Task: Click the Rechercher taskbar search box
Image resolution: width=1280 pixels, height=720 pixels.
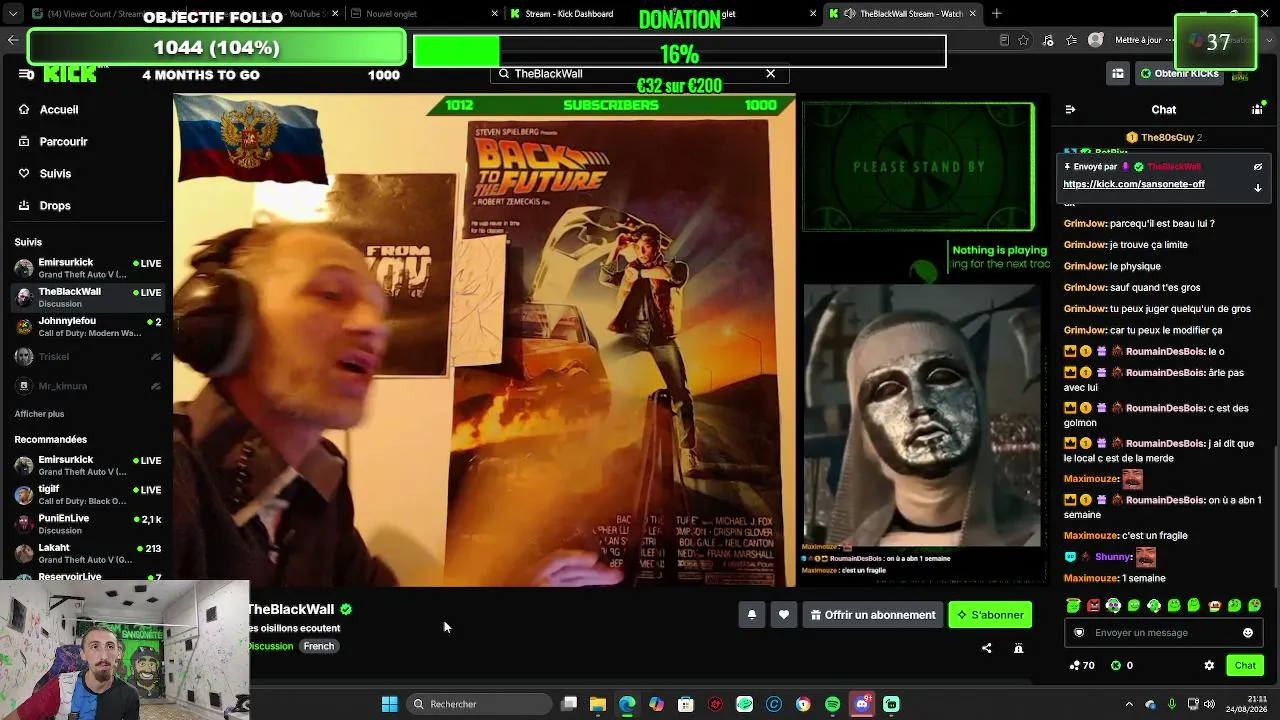Action: point(479,704)
